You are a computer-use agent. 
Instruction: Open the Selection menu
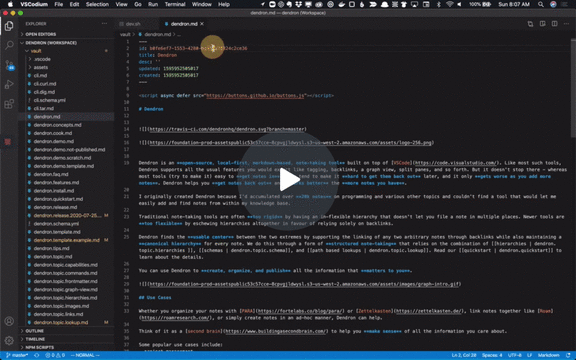click(x=97, y=4)
